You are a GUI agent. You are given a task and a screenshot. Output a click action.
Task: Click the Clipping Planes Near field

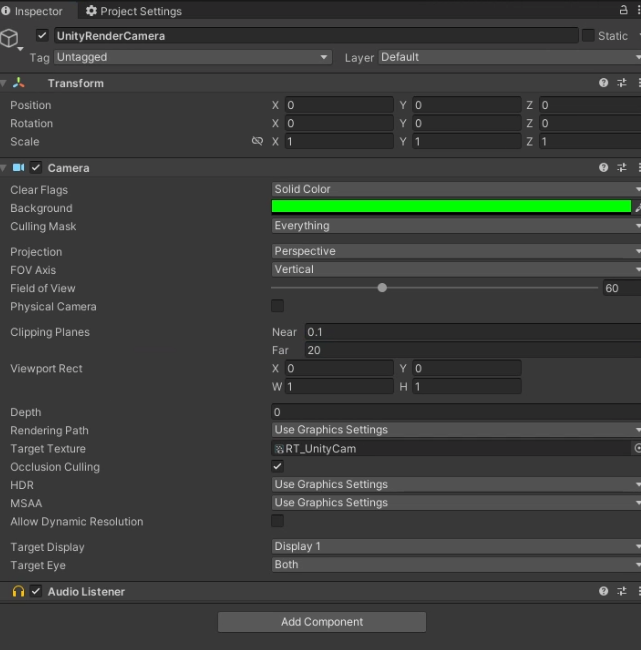tap(473, 332)
